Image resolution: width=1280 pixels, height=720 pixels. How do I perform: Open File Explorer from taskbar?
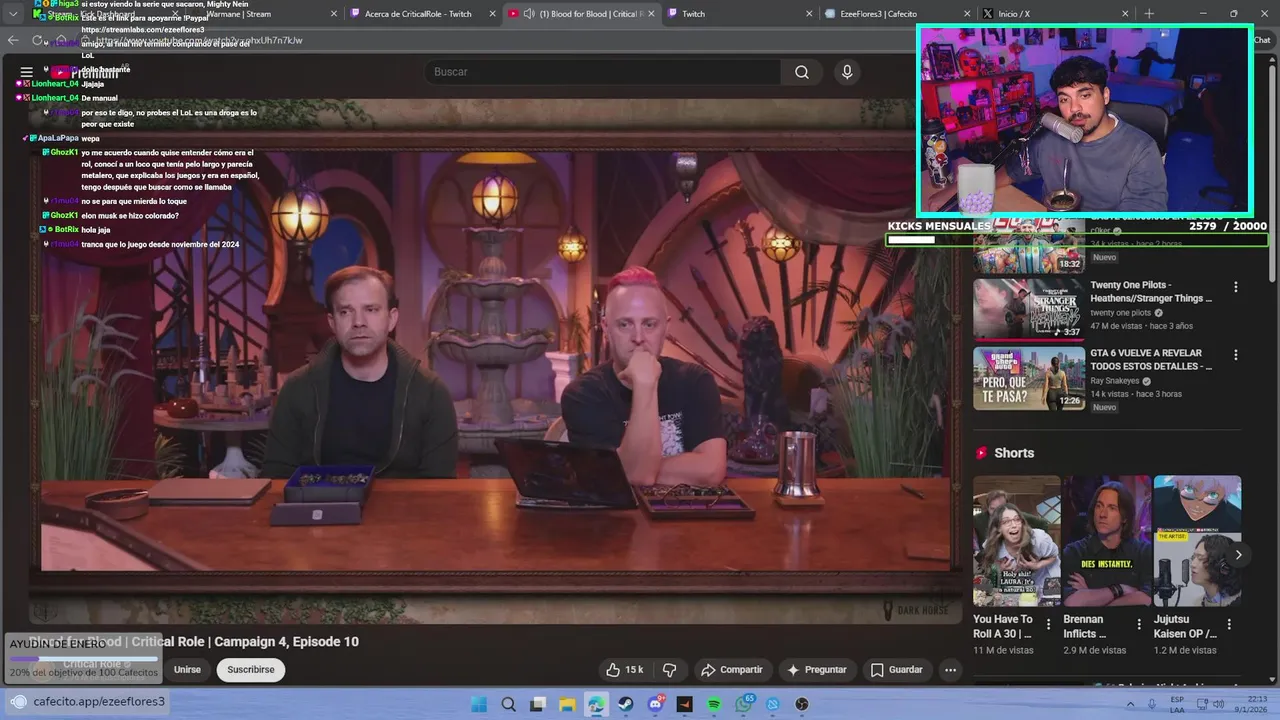(x=567, y=704)
